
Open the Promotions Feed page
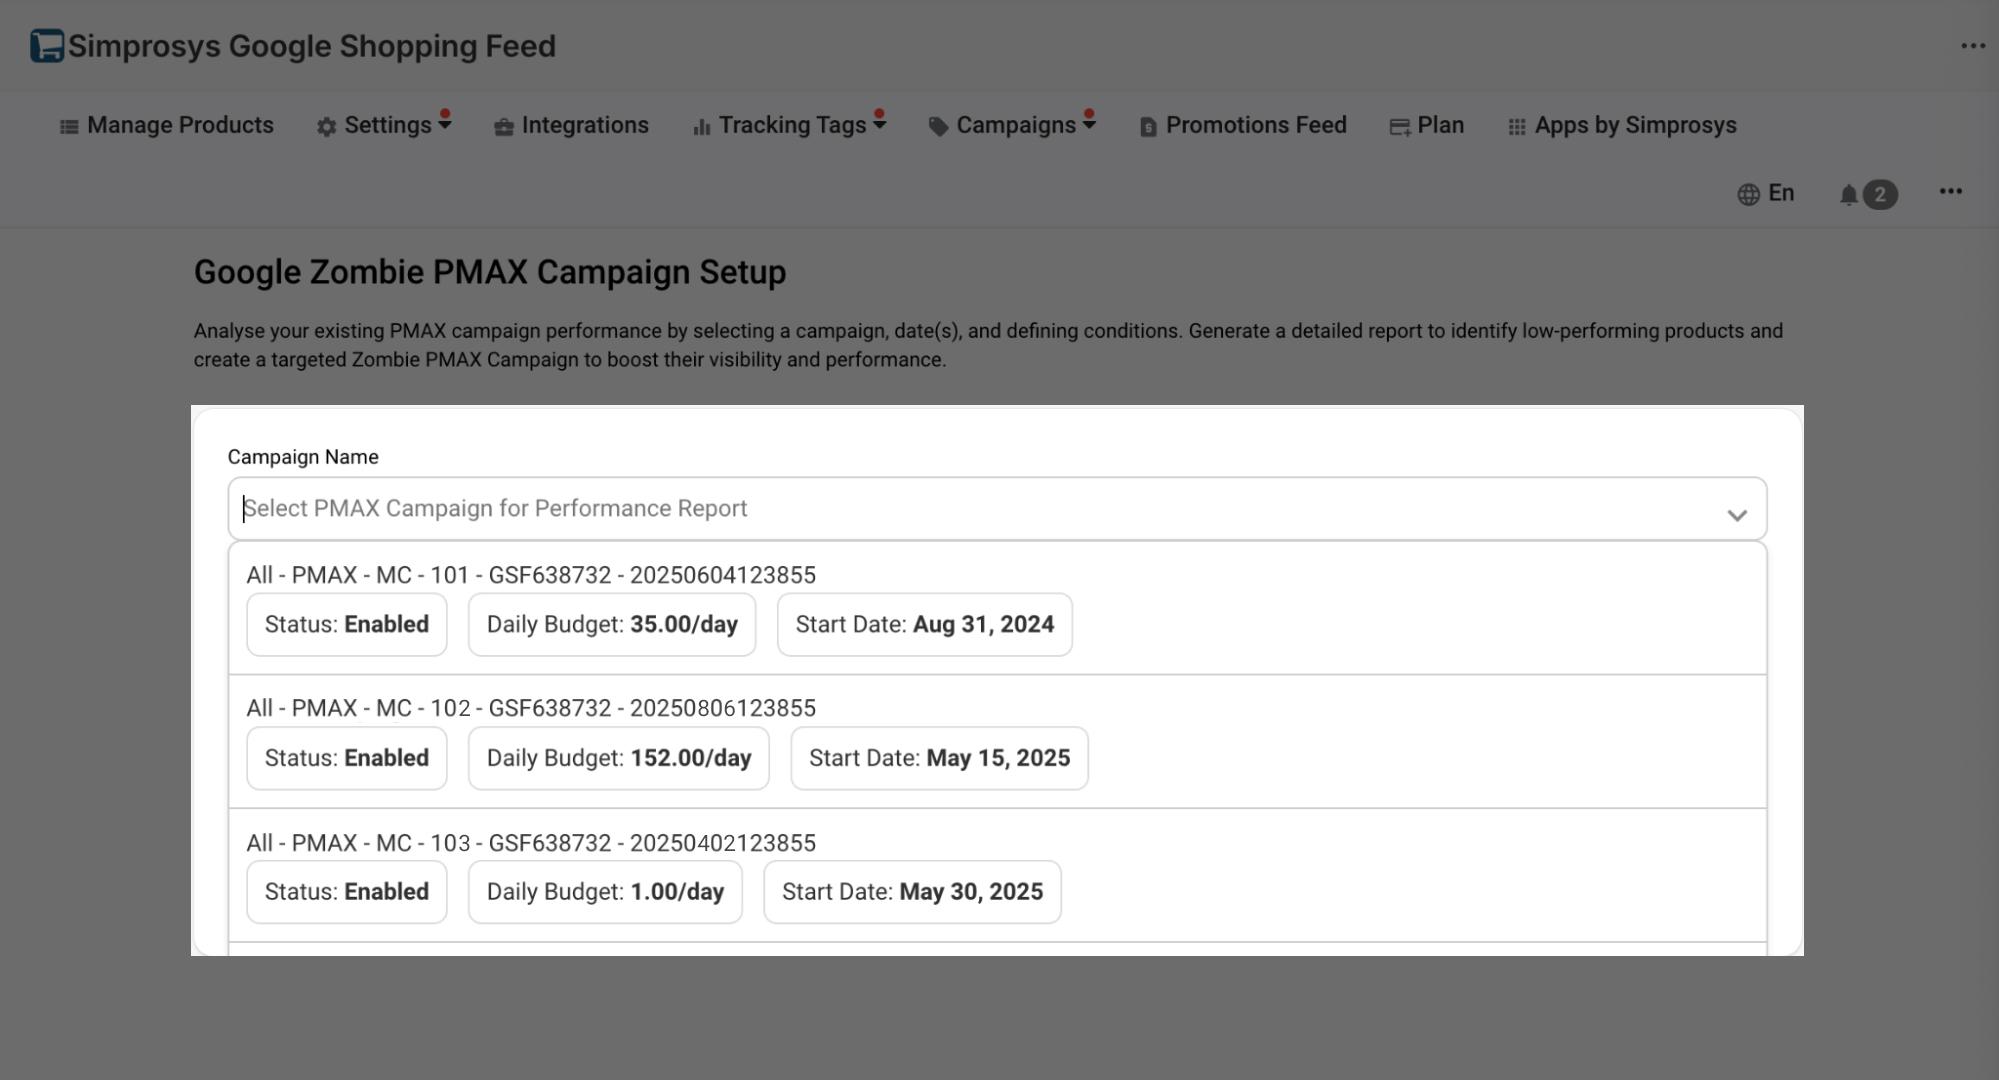(1255, 125)
